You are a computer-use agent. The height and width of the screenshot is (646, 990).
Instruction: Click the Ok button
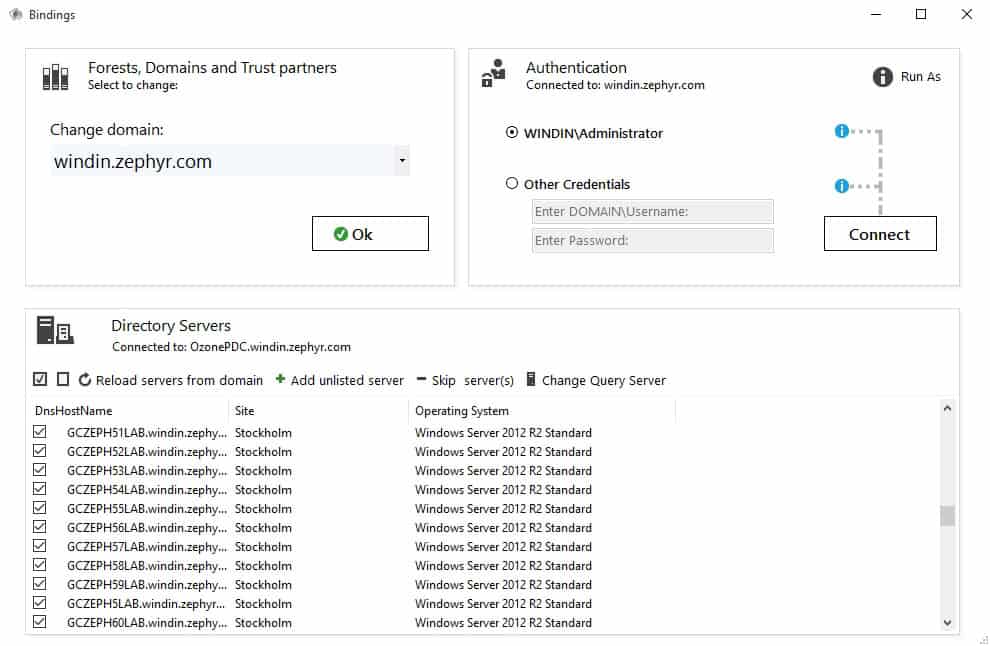(x=370, y=234)
